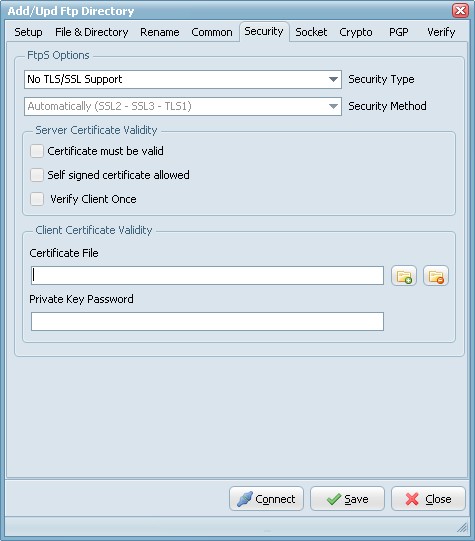Open the File & Directory tab

pyautogui.click(x=91, y=32)
